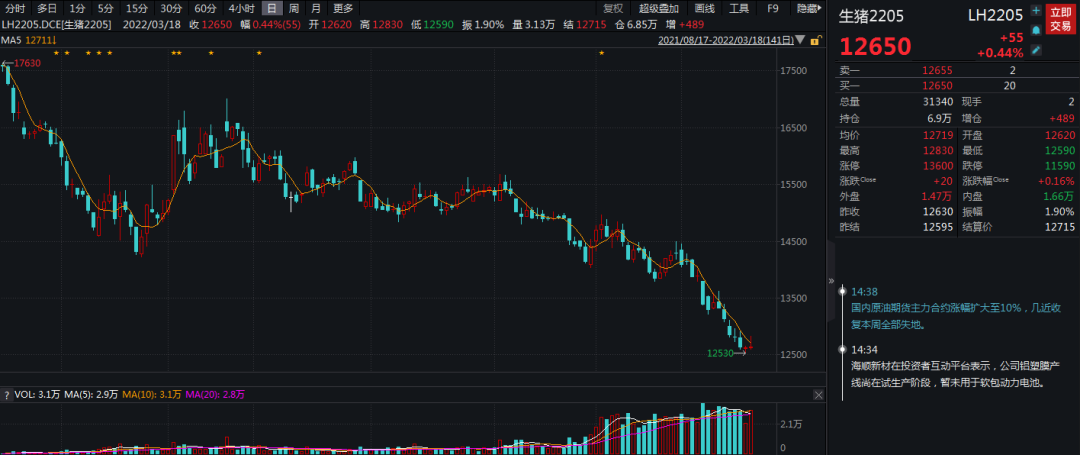
Task: Select the 60分 period tab
Action: click(205, 8)
